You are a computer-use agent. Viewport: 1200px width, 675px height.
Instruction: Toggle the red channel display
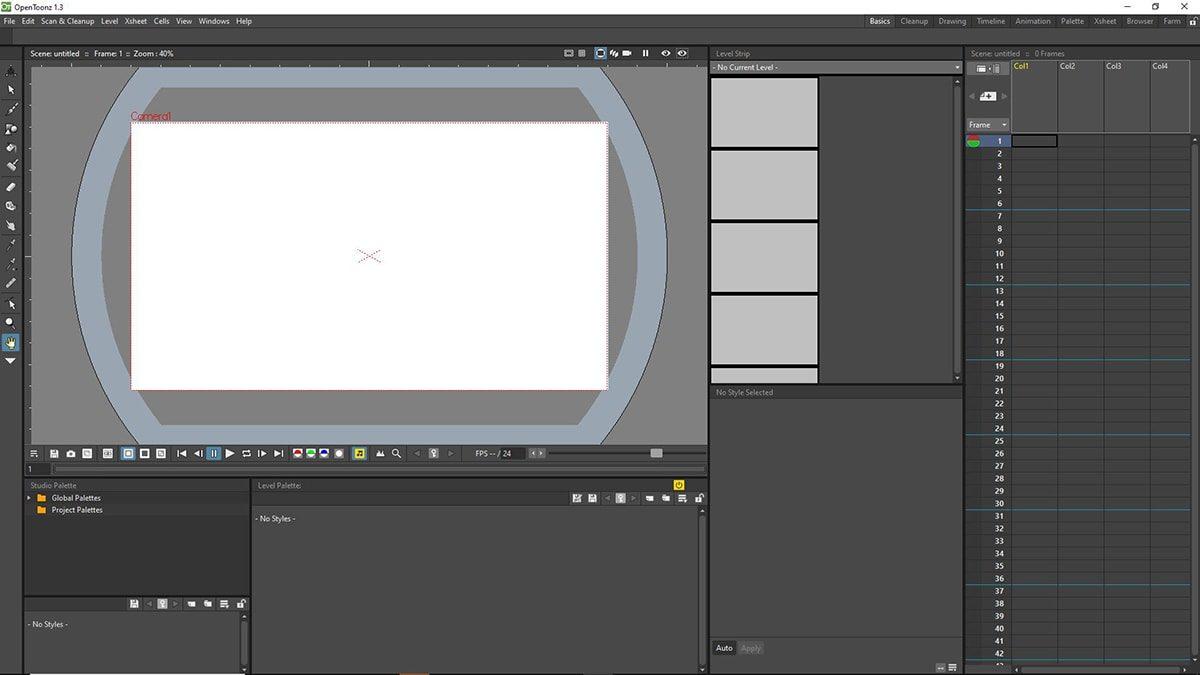(297, 453)
